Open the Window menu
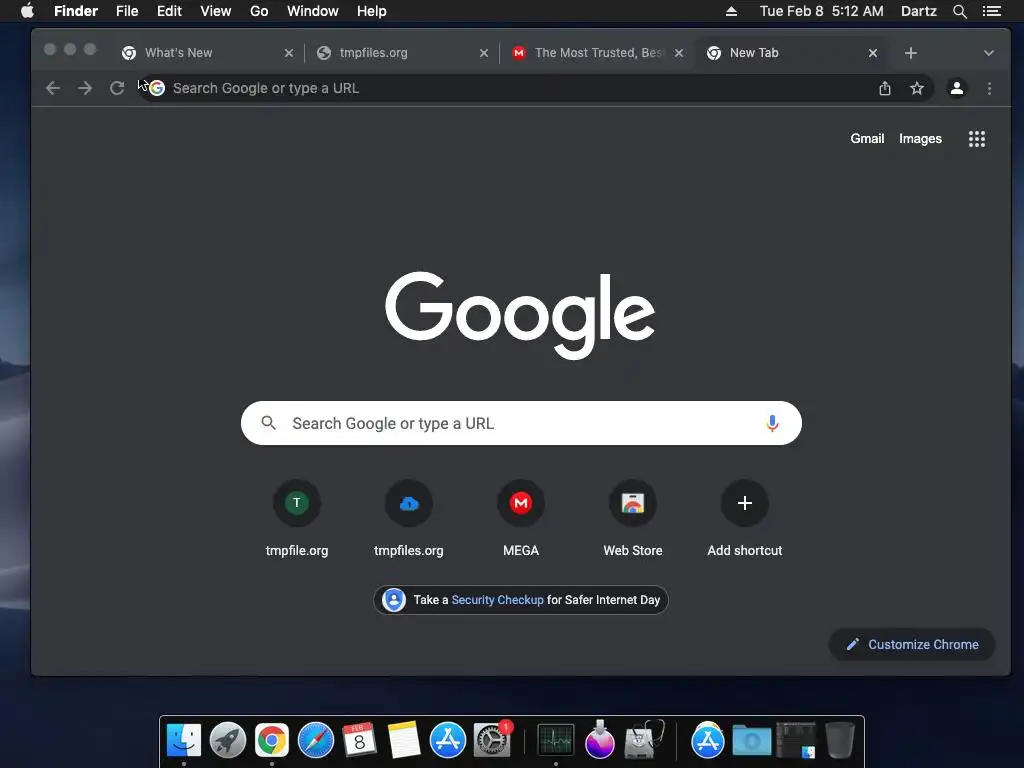The image size is (1024, 768). [x=313, y=11]
